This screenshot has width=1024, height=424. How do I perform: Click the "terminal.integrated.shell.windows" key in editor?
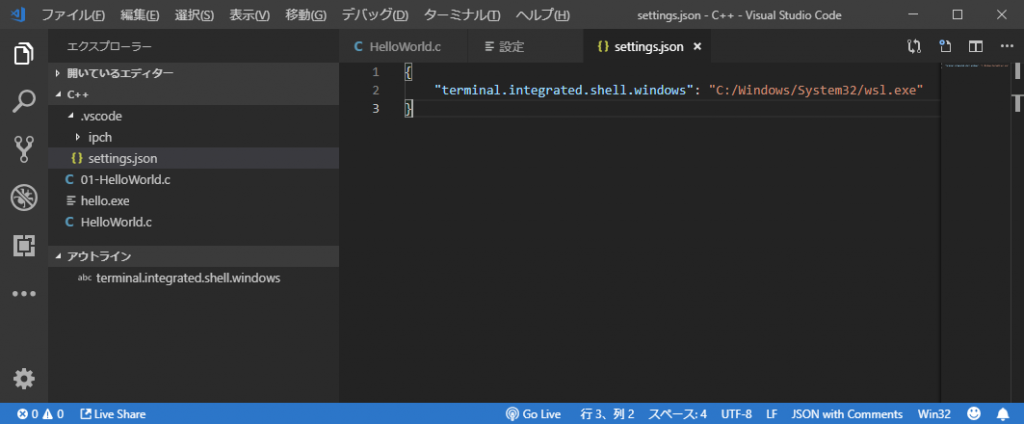click(x=563, y=90)
